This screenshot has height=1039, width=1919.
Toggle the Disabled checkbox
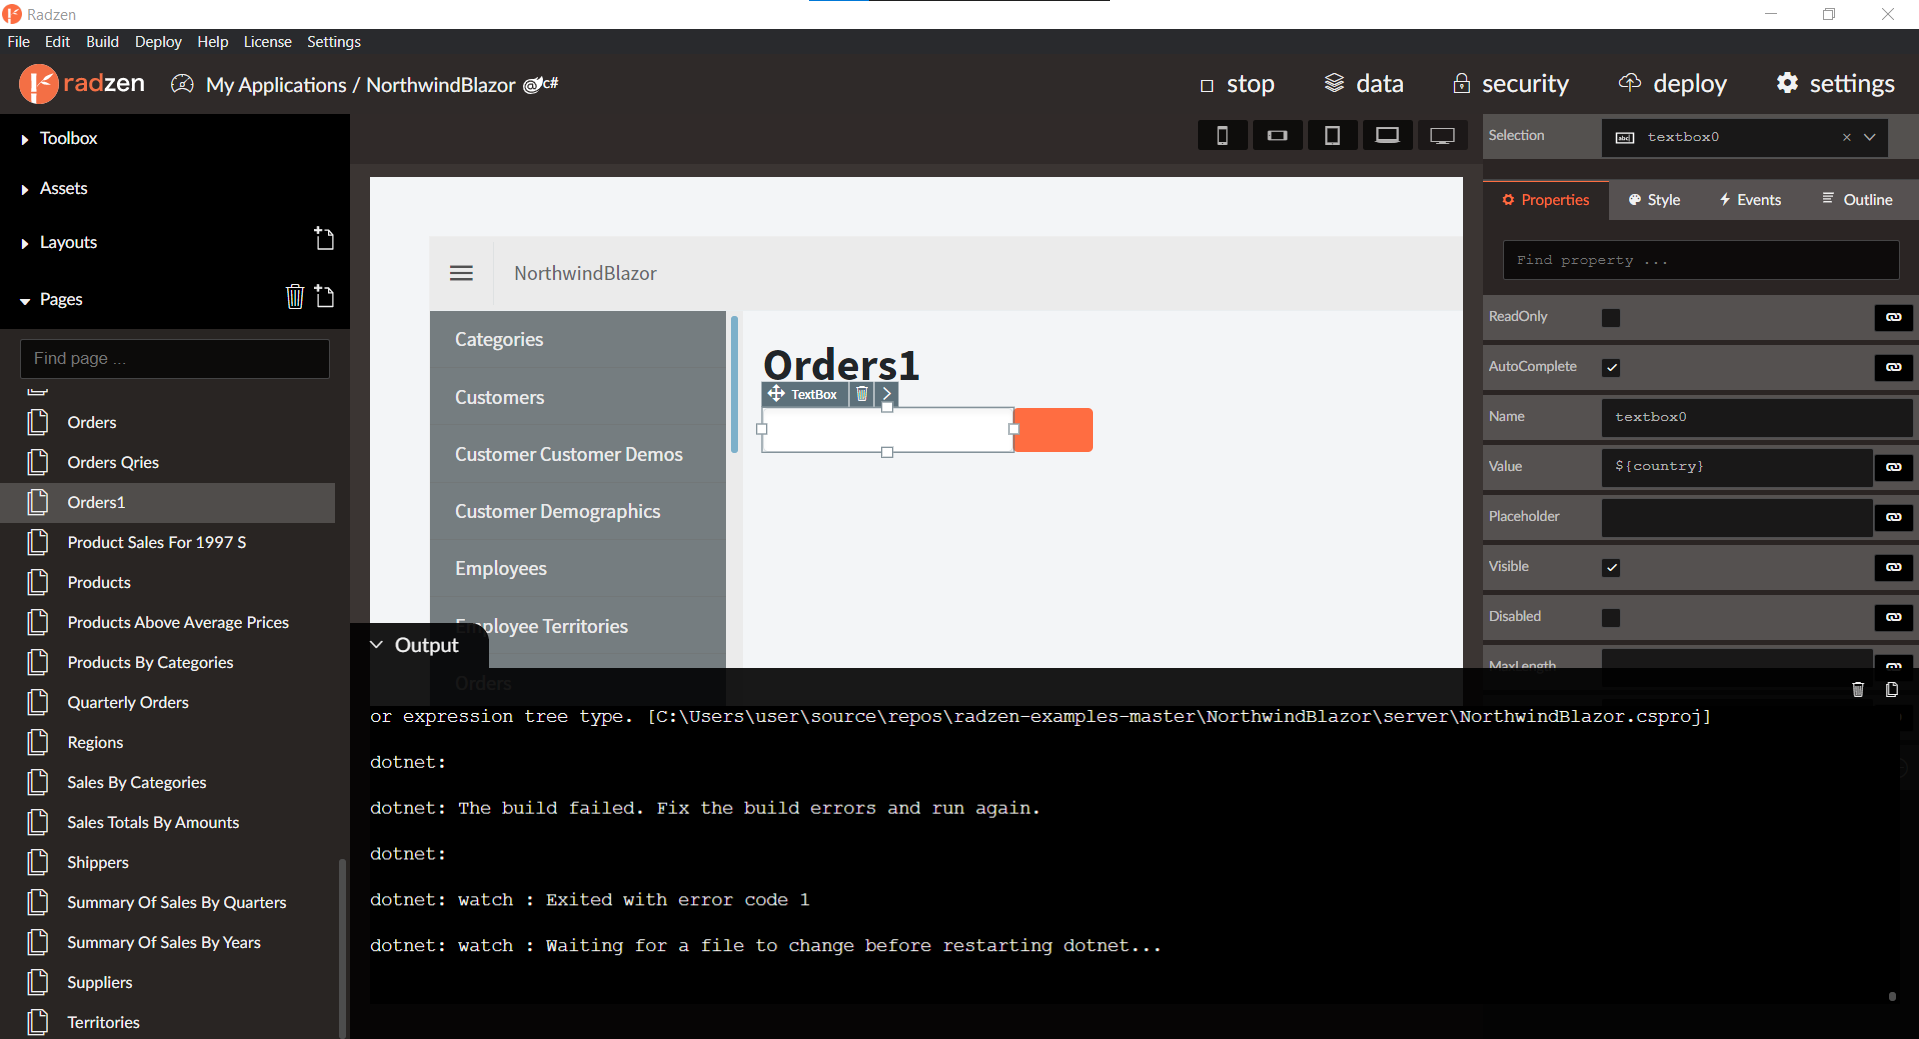(x=1610, y=617)
